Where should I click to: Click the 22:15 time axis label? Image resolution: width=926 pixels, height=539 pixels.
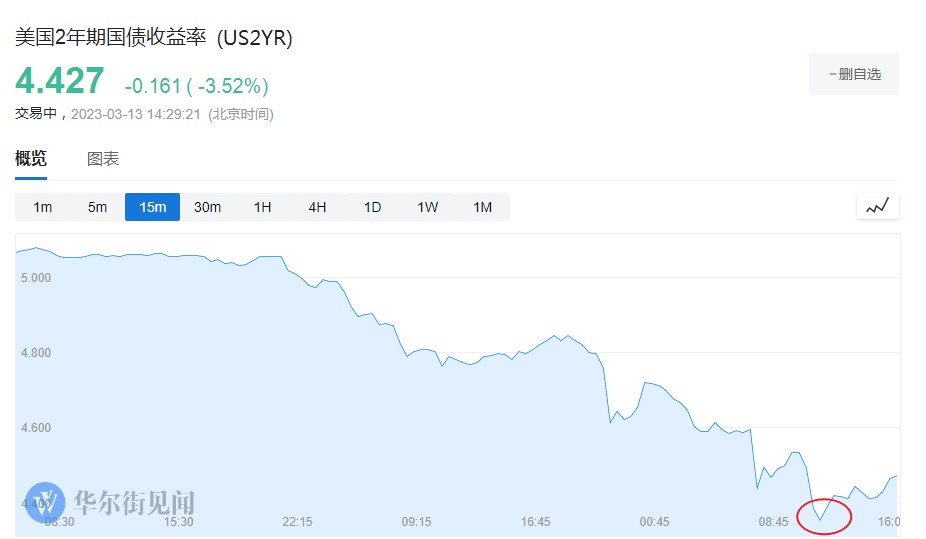click(297, 522)
